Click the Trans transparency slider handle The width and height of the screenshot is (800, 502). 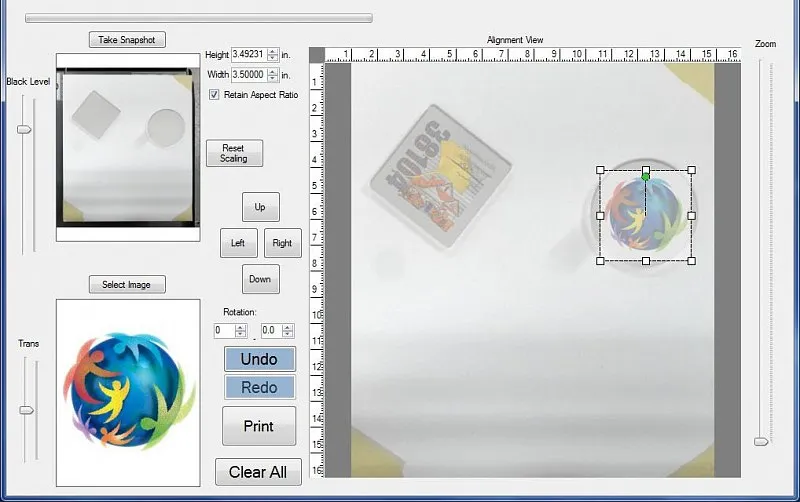(27, 410)
